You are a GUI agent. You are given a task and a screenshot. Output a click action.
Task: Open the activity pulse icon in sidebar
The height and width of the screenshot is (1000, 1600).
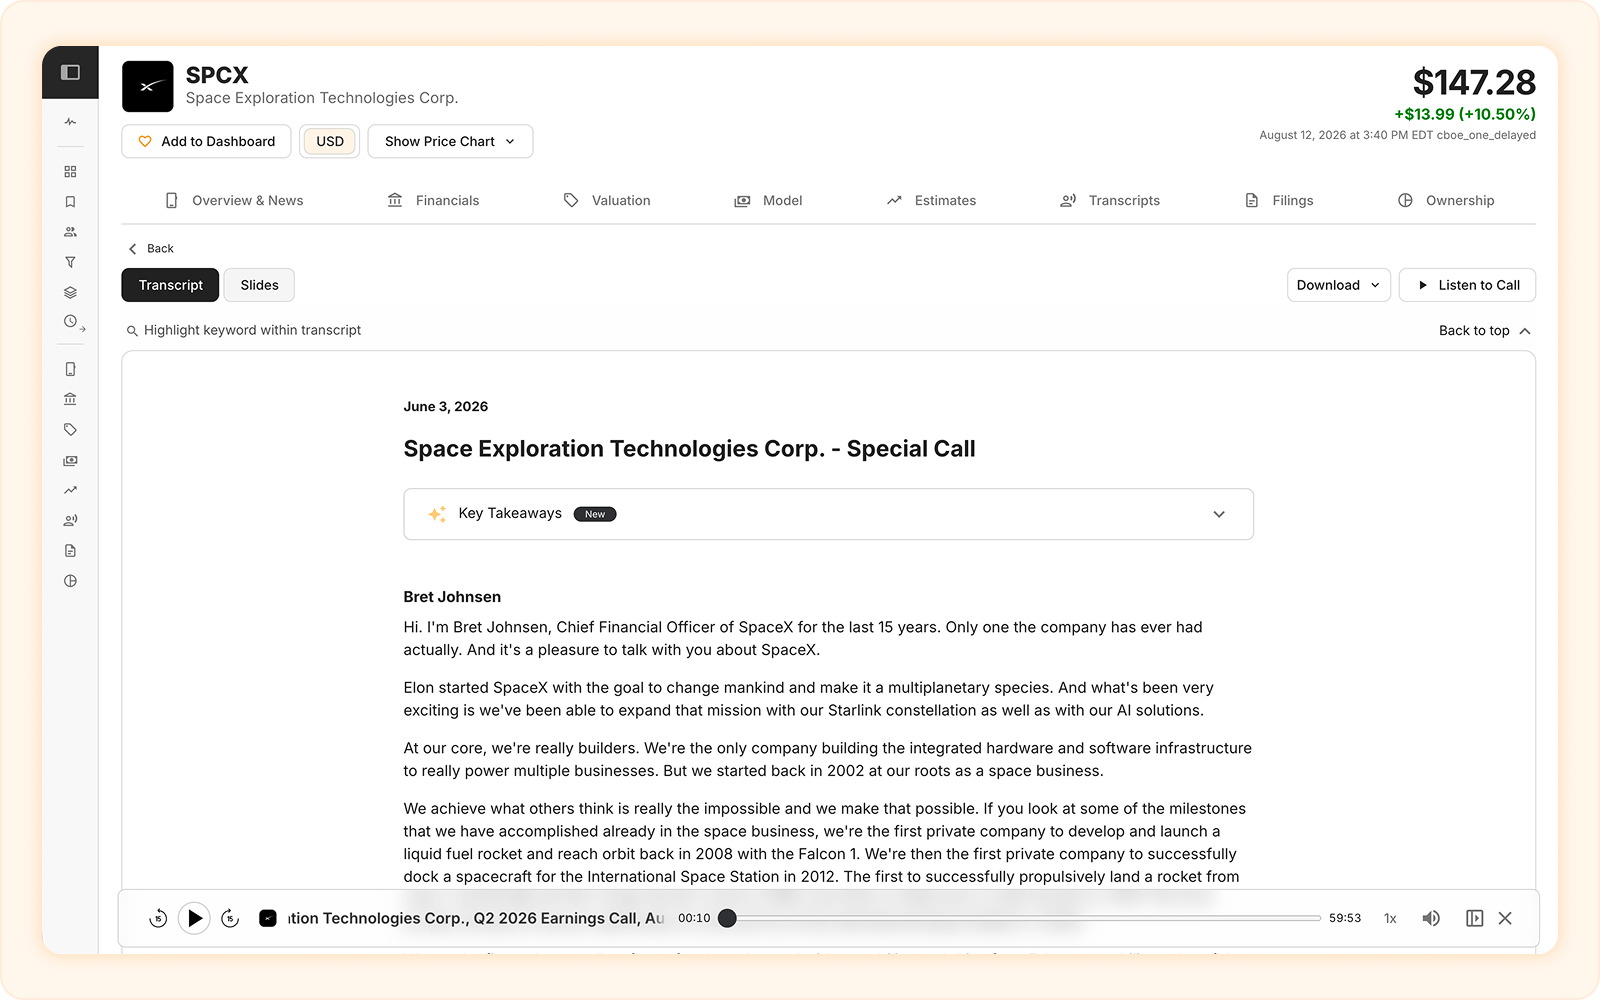(x=70, y=122)
